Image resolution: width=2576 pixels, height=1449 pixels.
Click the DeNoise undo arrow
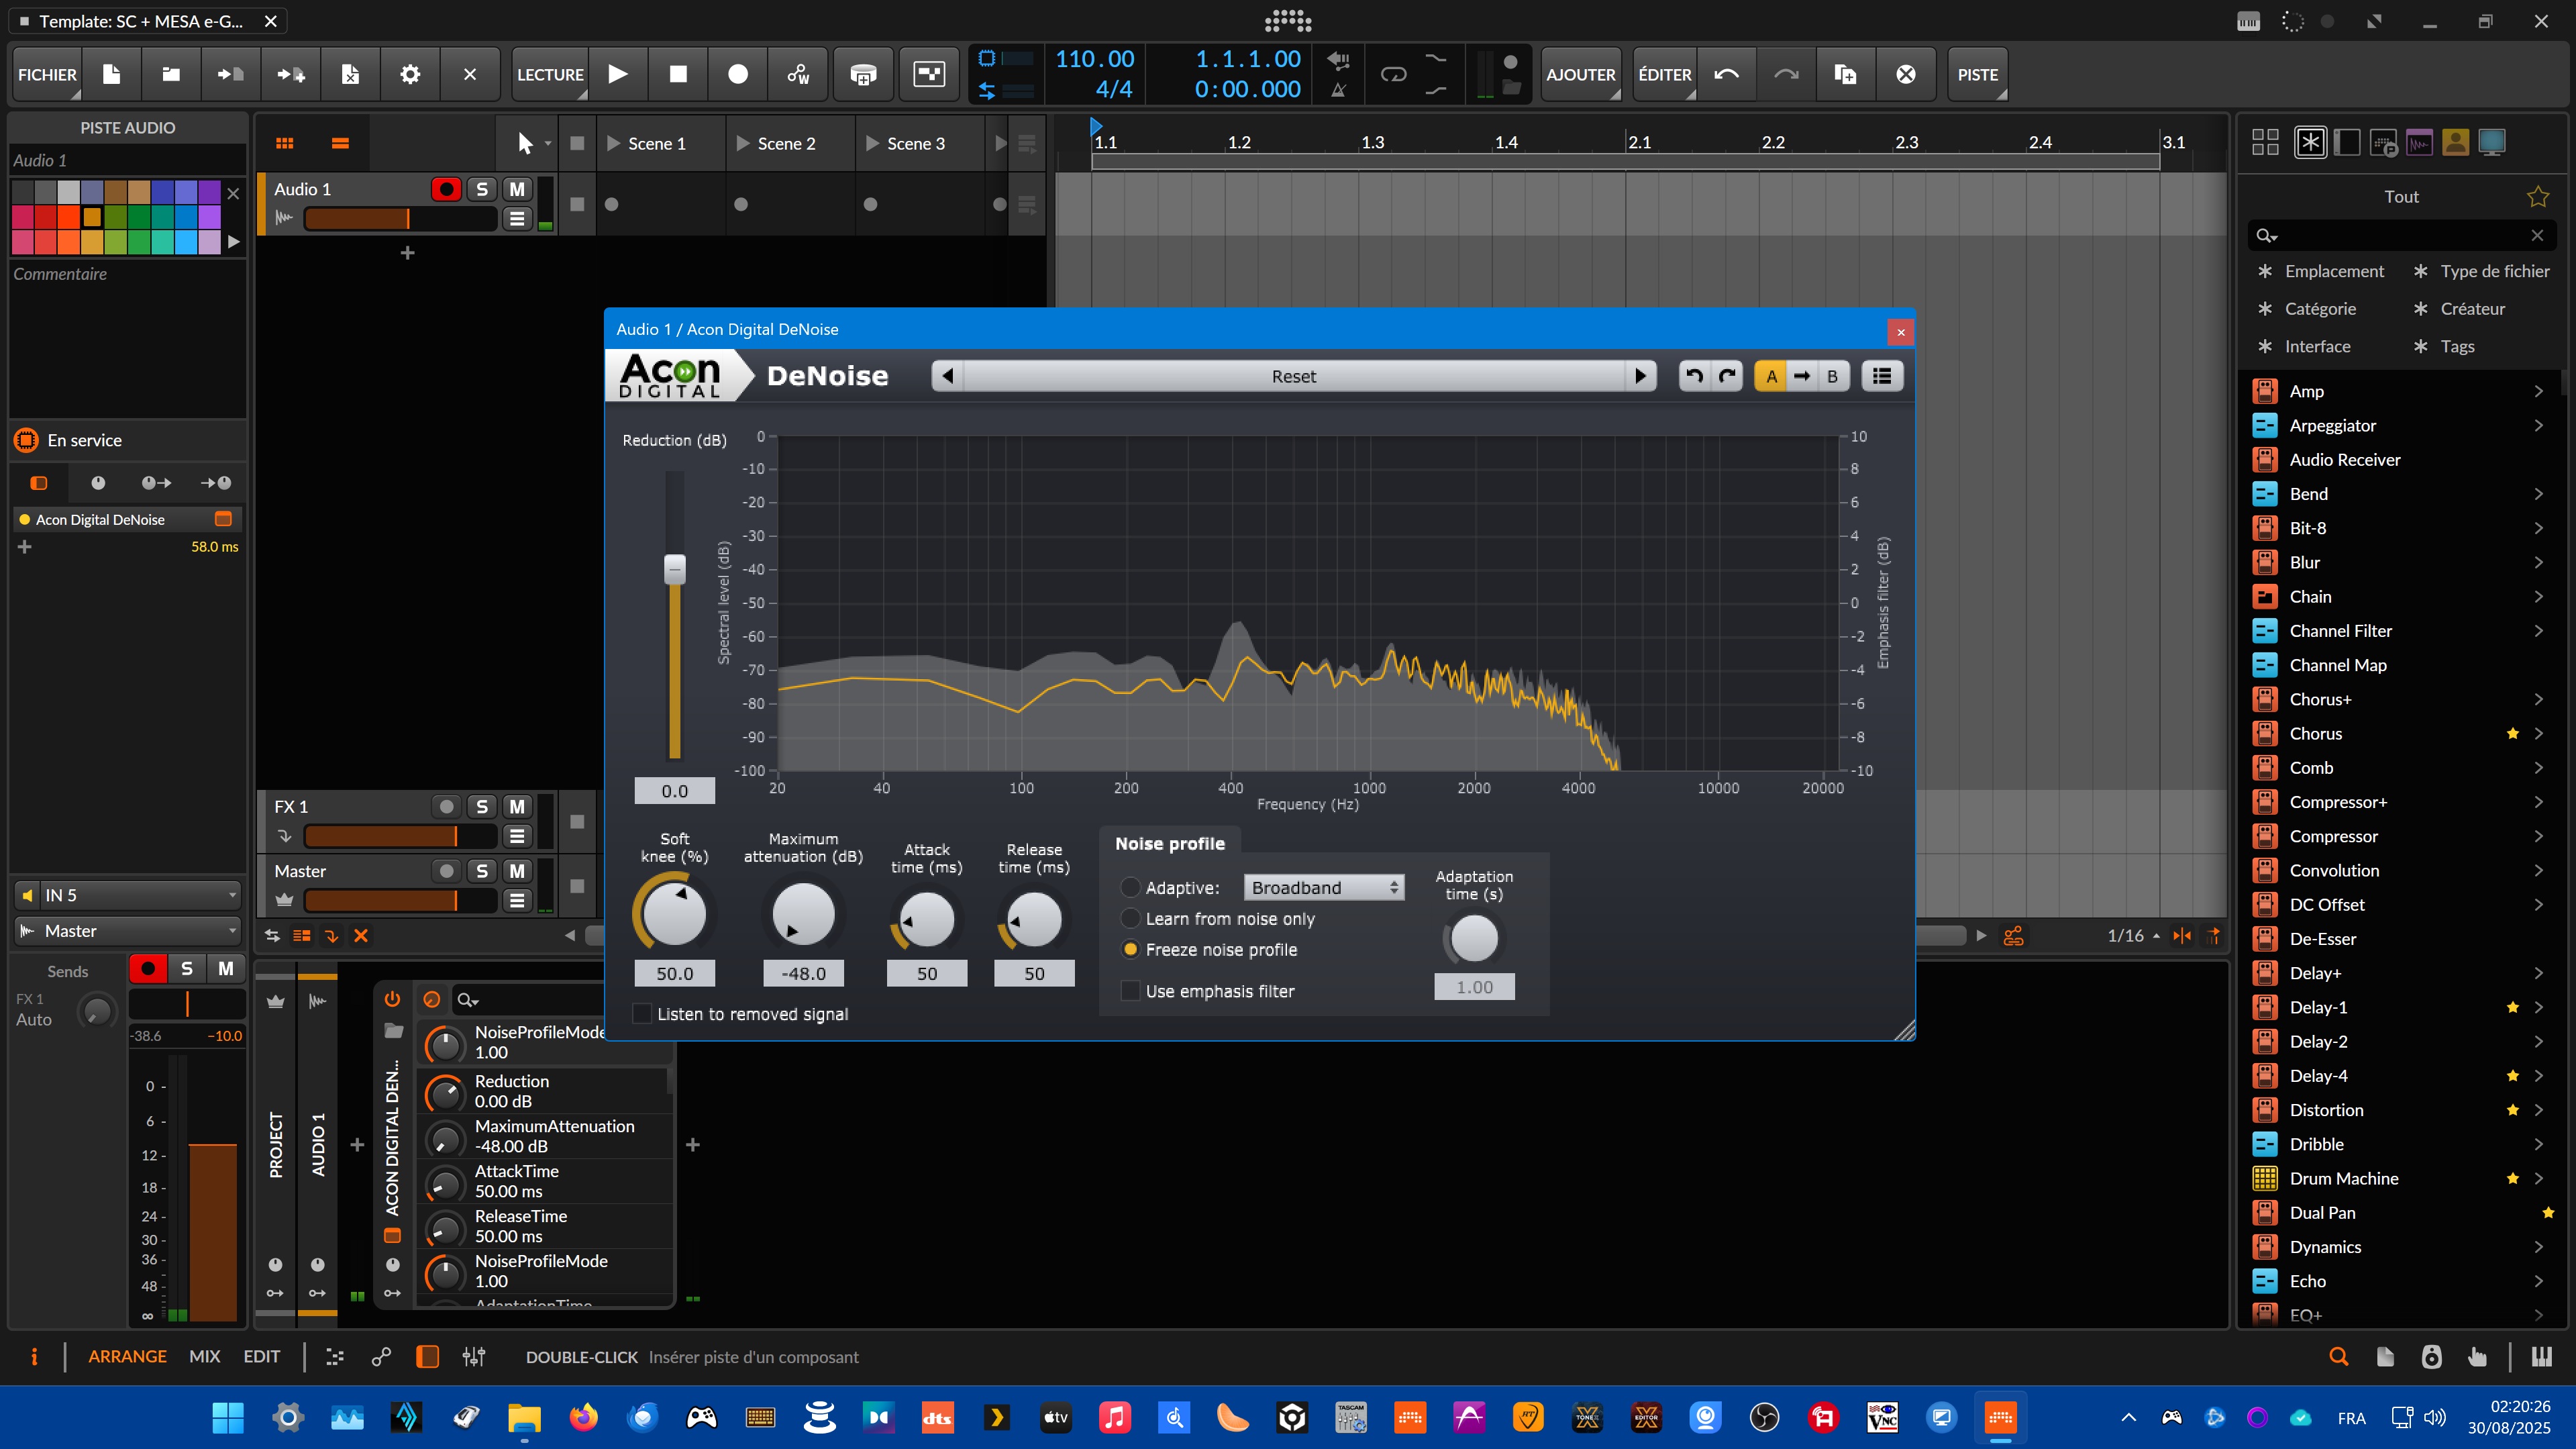coord(1694,376)
